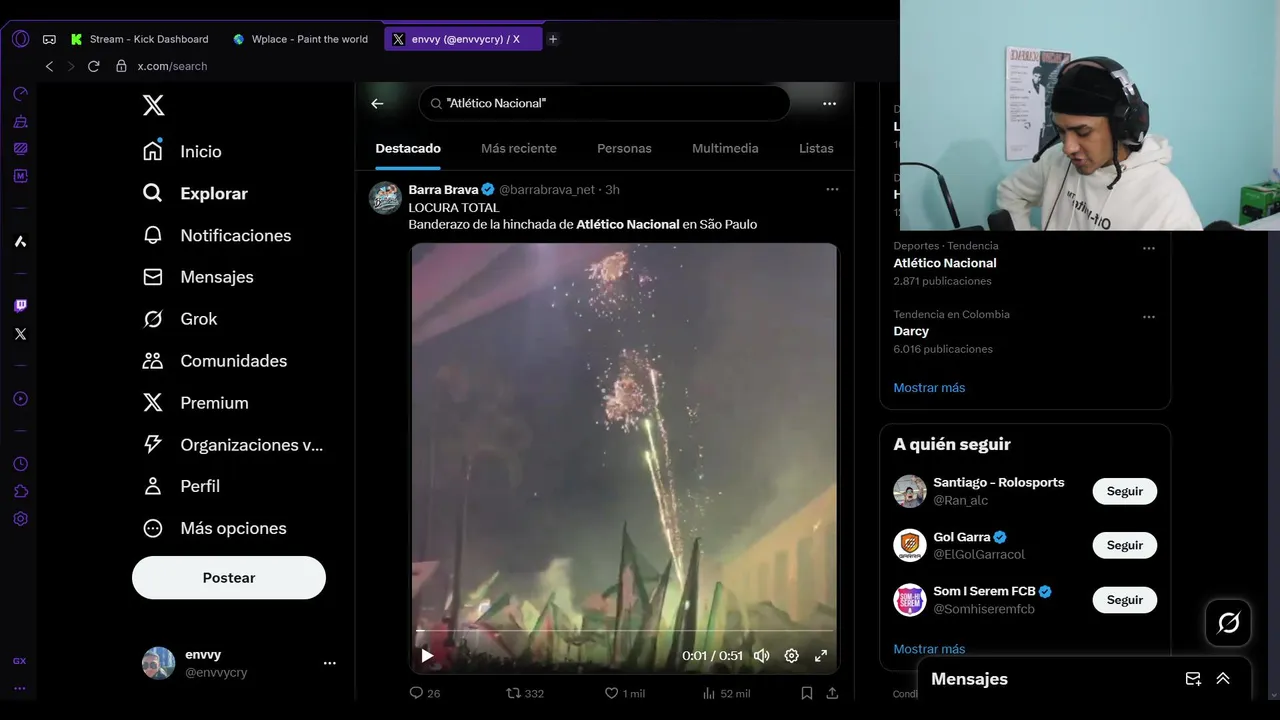Viewport: 1280px width, 720px height.
Task: Bookmark the Barra Brava post
Action: click(807, 693)
